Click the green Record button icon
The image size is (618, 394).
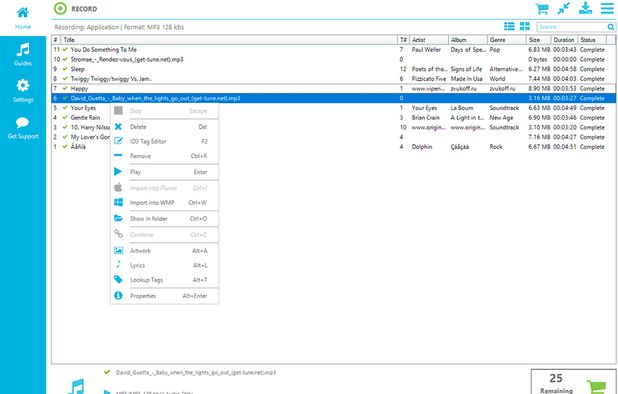[x=60, y=8]
